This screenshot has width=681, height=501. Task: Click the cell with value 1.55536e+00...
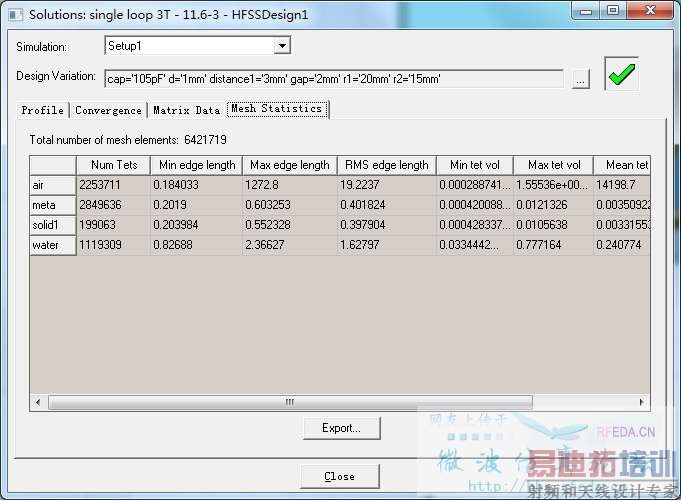554,185
